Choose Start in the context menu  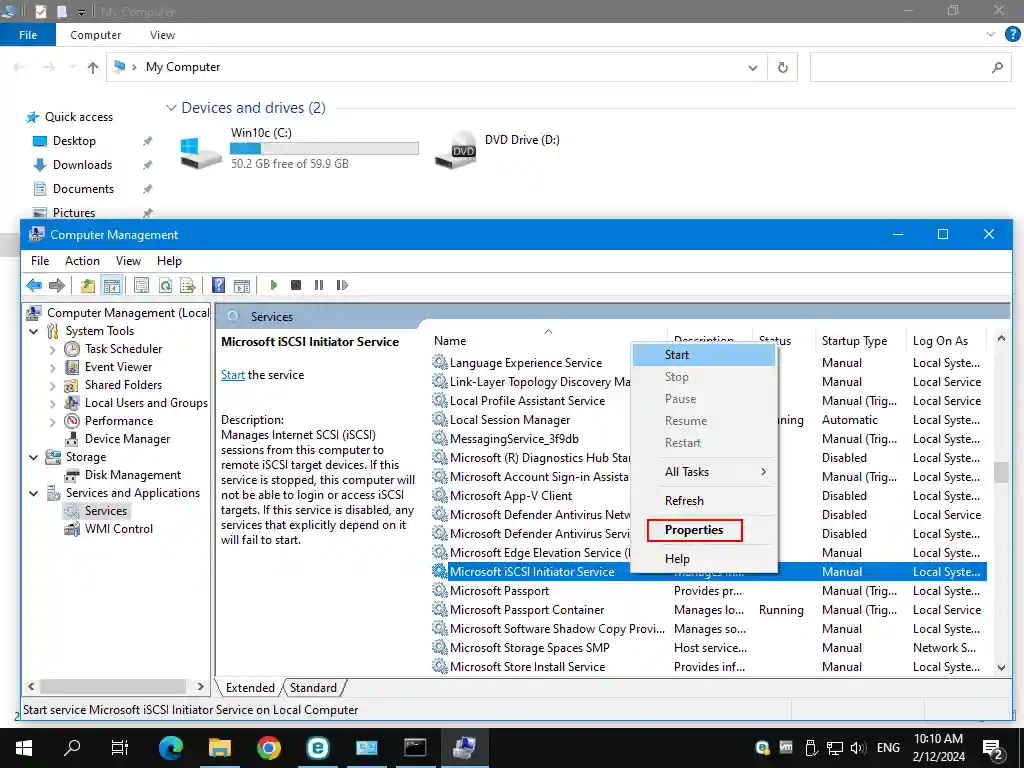pyautogui.click(x=704, y=355)
